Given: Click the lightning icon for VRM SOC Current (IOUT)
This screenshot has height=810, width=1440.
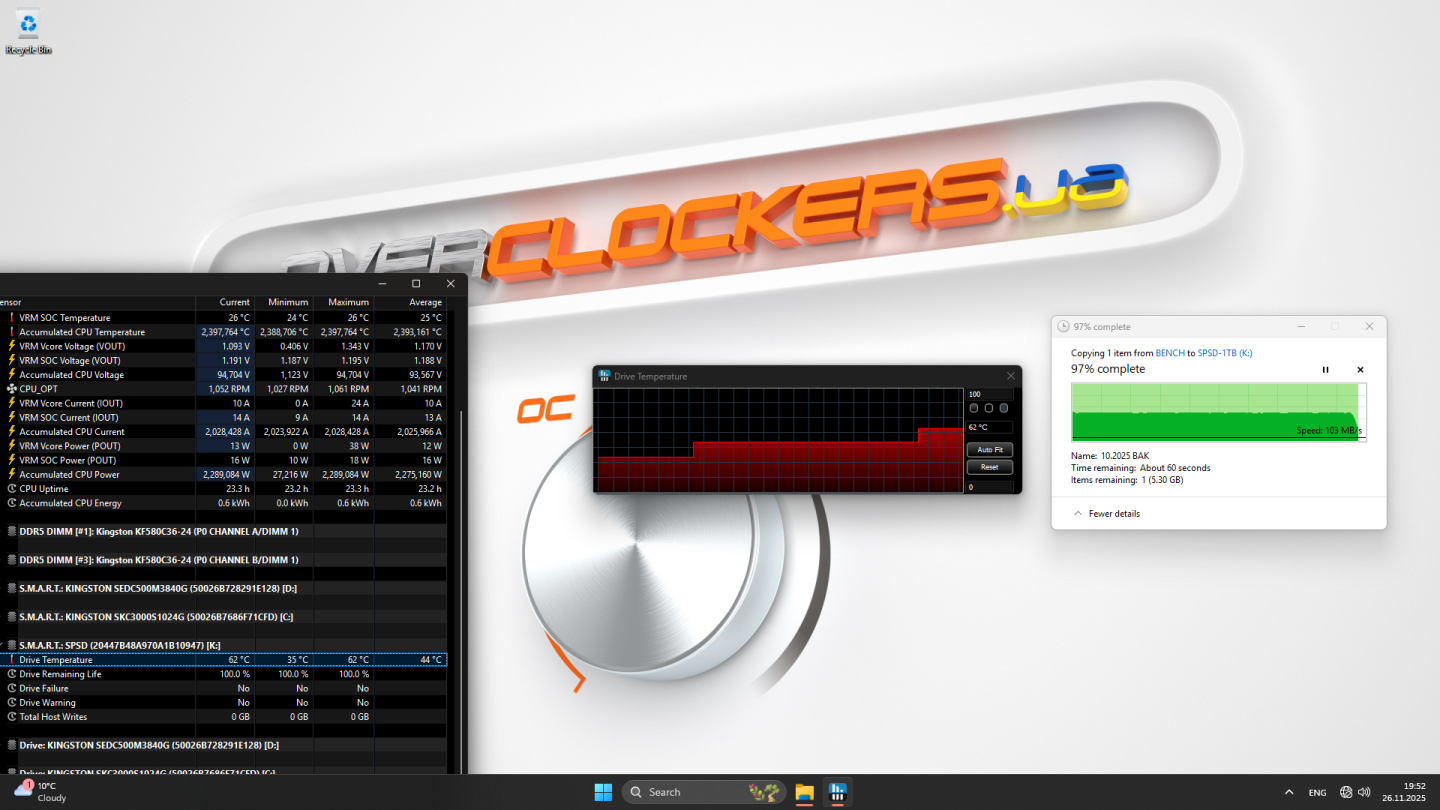Looking at the screenshot, I should click(12, 417).
